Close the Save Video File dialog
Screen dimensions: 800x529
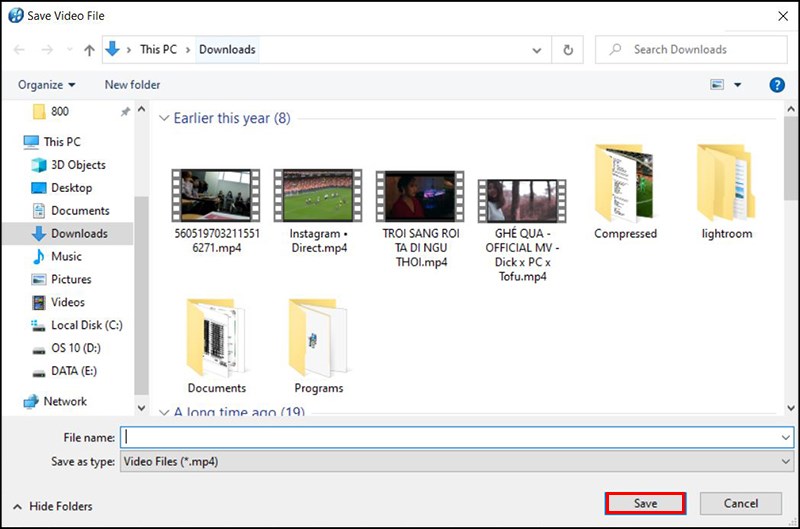783,16
